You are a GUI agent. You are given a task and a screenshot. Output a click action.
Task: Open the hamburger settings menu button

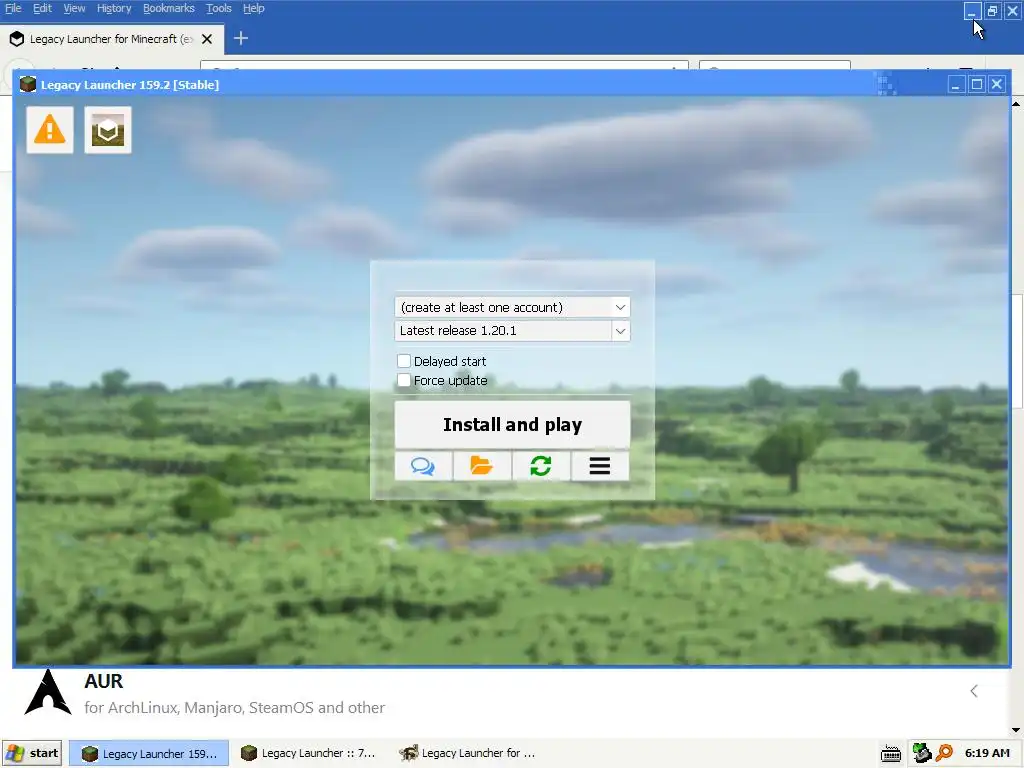(600, 466)
